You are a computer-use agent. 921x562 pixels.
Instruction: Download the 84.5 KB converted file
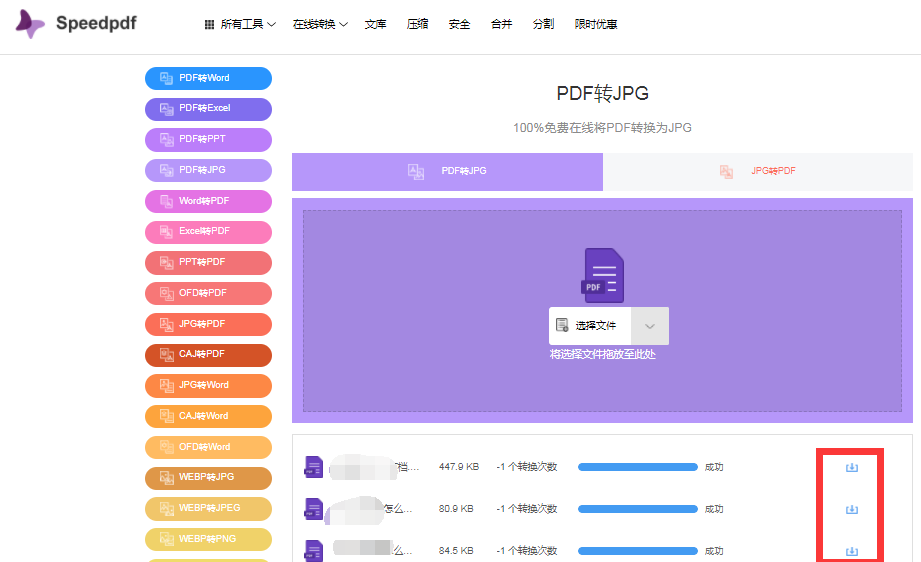(852, 551)
